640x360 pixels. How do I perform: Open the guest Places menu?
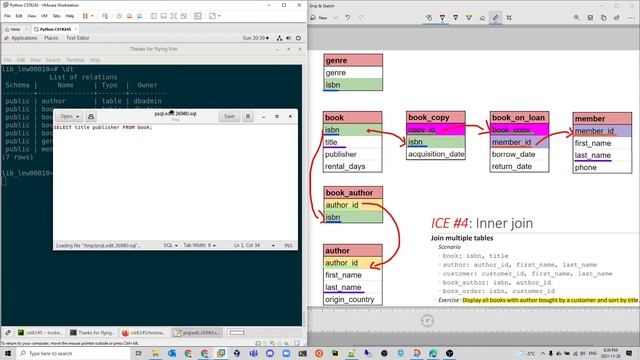(x=51, y=38)
